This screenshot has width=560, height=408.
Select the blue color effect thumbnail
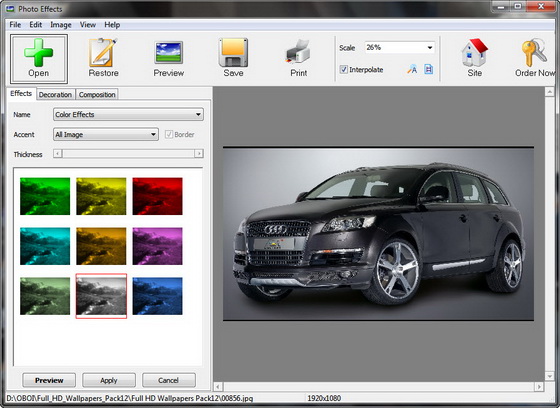[x=158, y=296]
